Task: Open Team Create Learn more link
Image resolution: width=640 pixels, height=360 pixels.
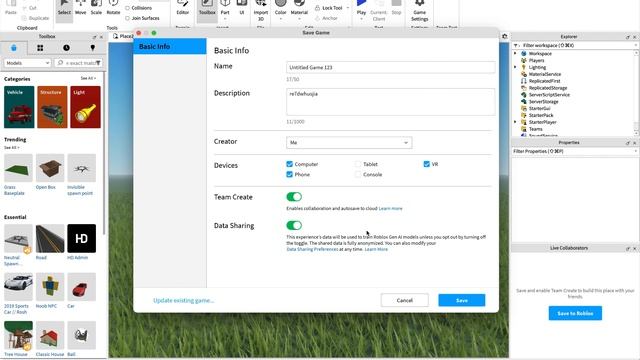Action: tap(391, 209)
